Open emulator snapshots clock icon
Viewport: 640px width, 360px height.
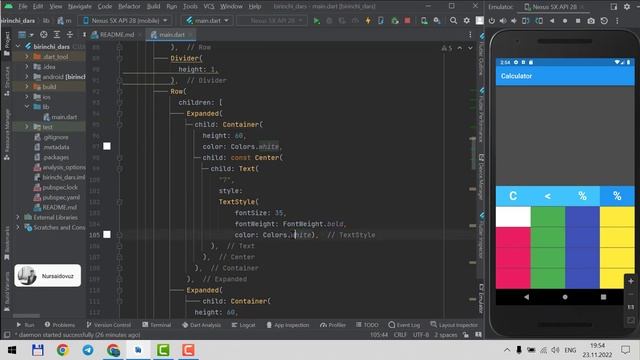point(604,20)
